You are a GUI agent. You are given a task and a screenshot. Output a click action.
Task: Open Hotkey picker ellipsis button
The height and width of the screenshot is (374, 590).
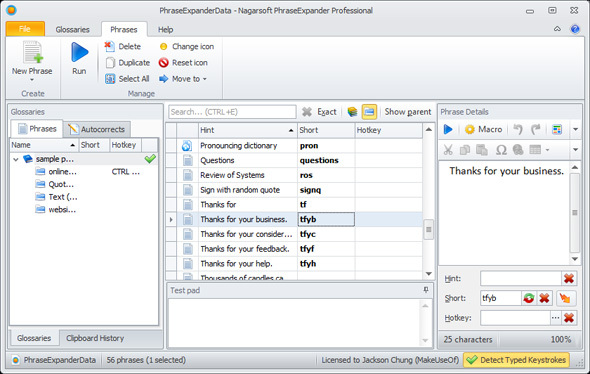point(555,318)
